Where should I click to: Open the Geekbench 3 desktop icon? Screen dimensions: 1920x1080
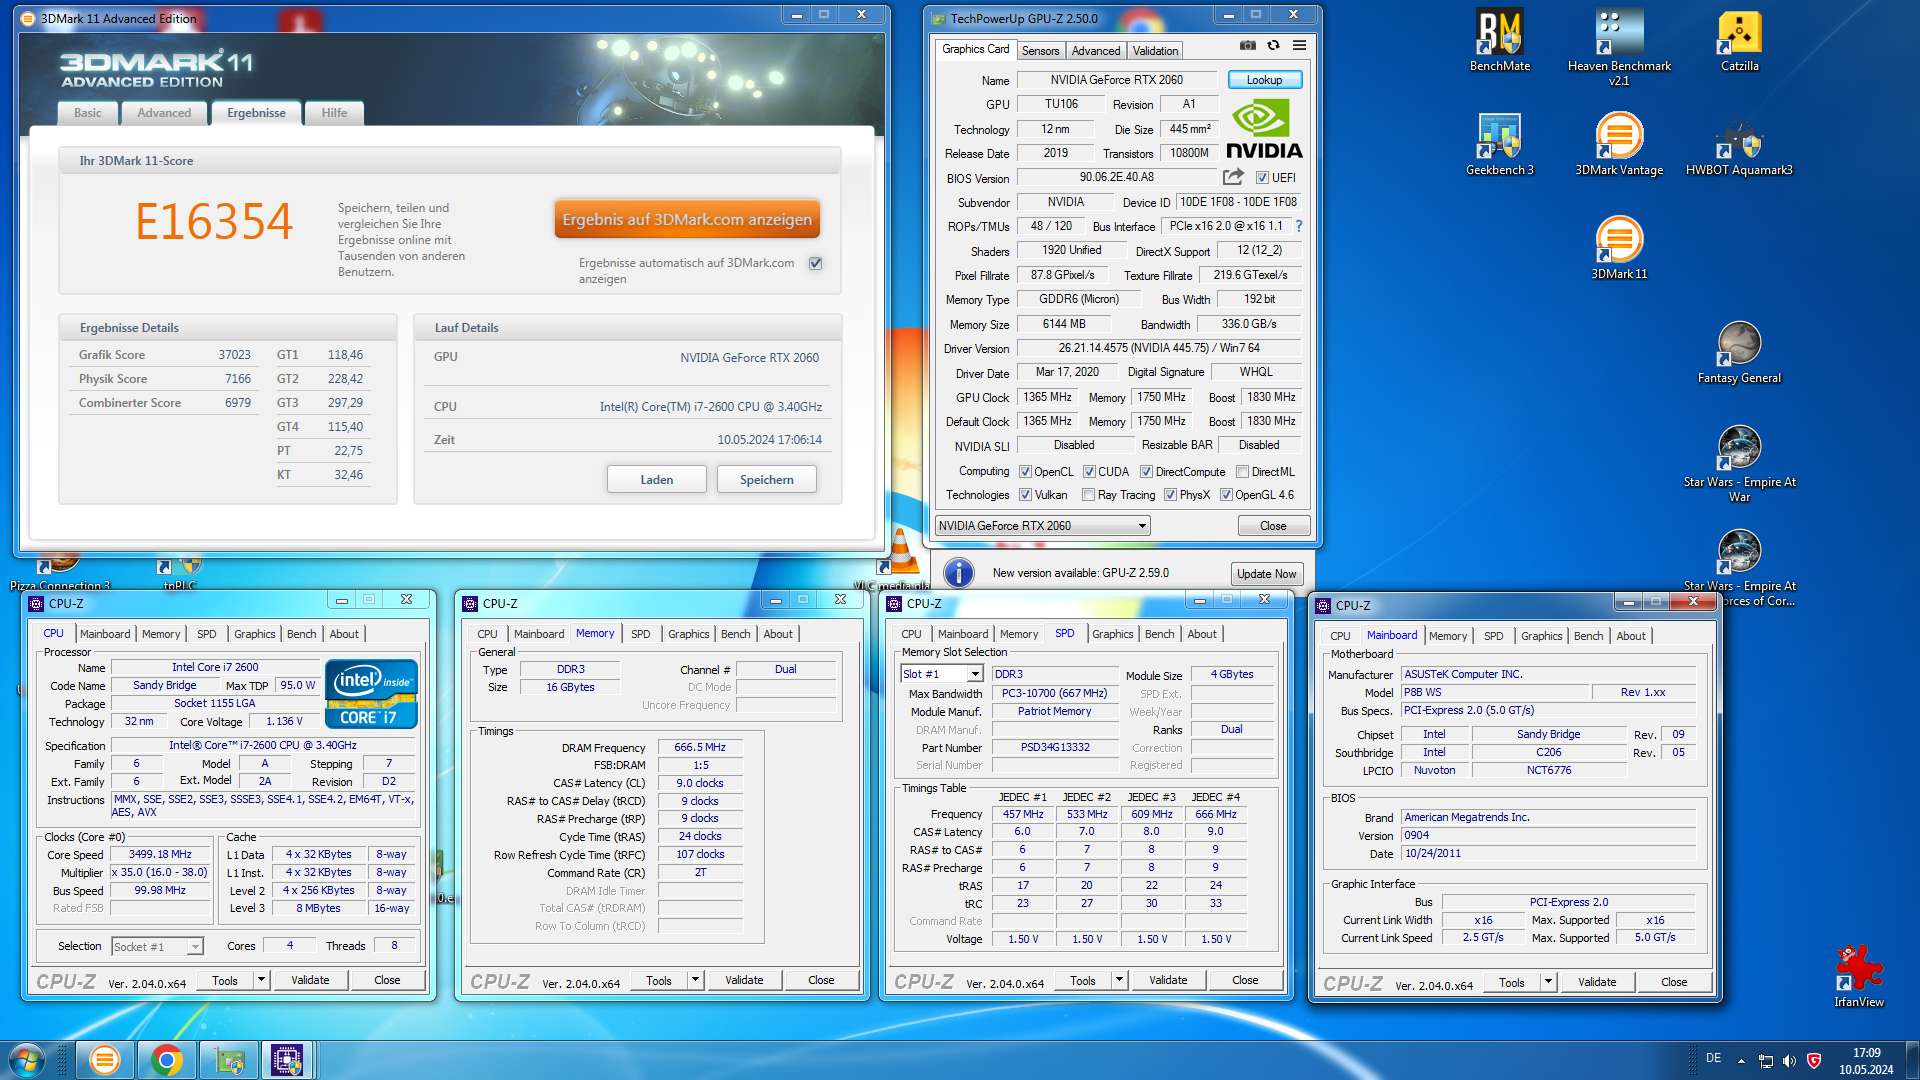[x=1499, y=144]
